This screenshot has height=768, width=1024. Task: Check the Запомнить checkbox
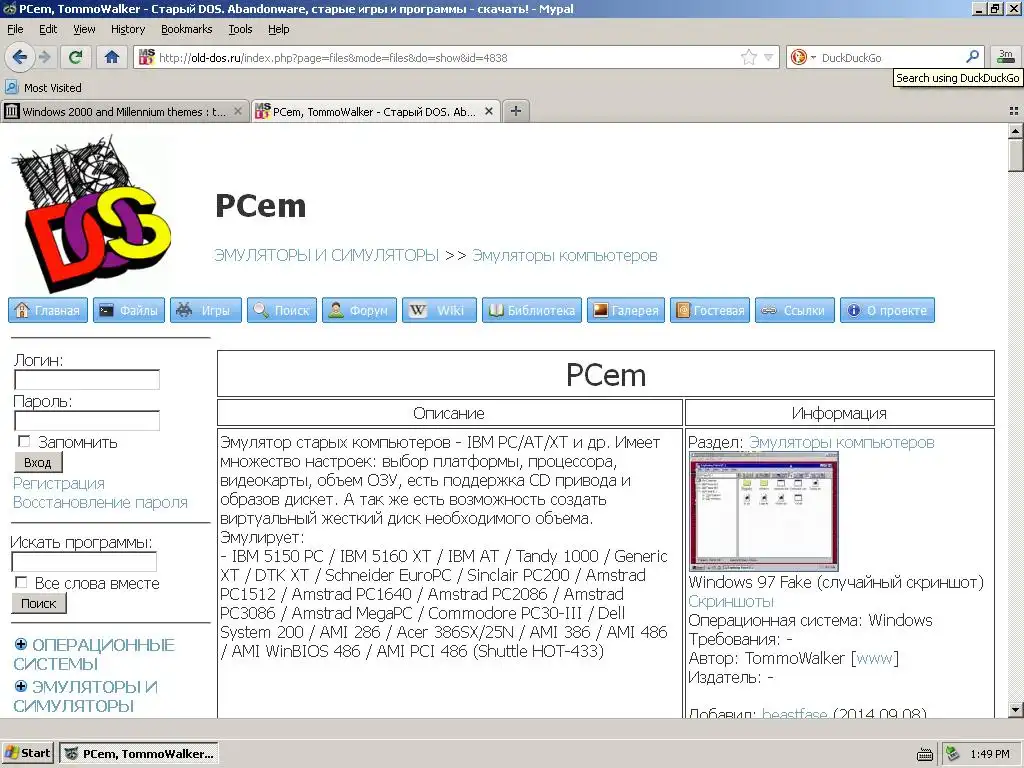(24, 441)
